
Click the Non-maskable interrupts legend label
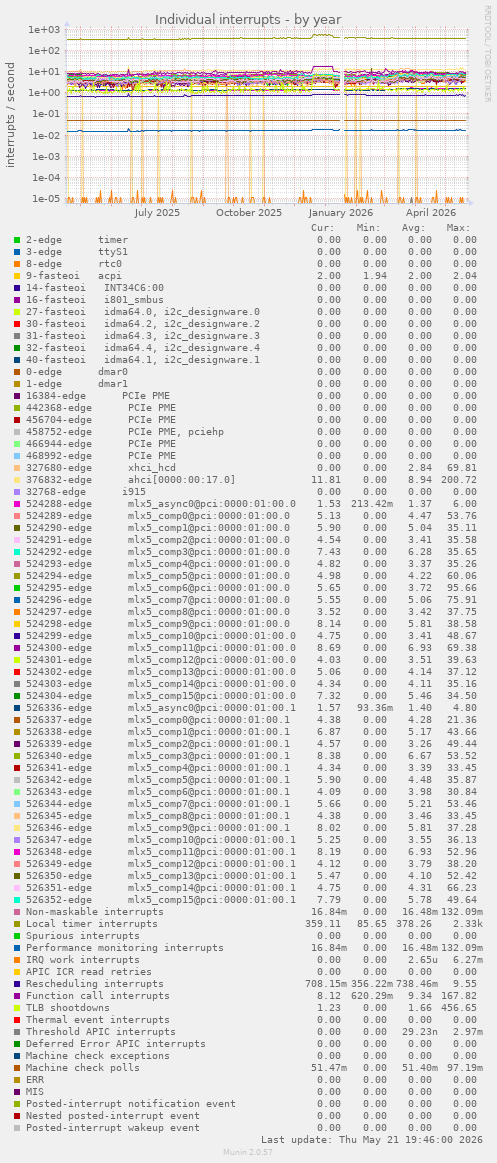pyautogui.click(x=95, y=912)
